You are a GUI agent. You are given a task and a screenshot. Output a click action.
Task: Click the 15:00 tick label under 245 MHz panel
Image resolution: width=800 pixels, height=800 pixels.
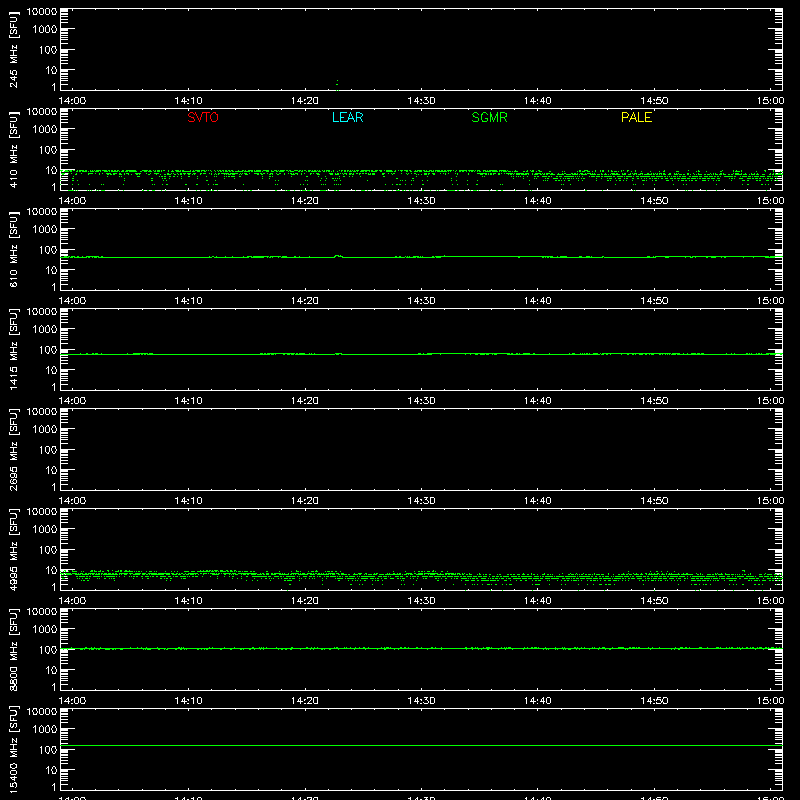(x=770, y=101)
